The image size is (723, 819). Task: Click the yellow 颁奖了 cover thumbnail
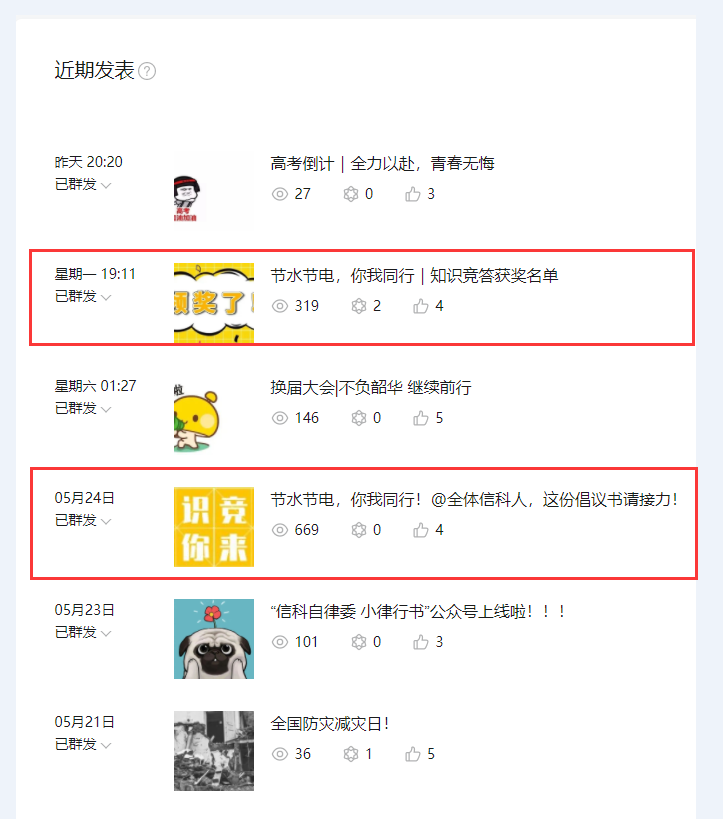point(214,303)
